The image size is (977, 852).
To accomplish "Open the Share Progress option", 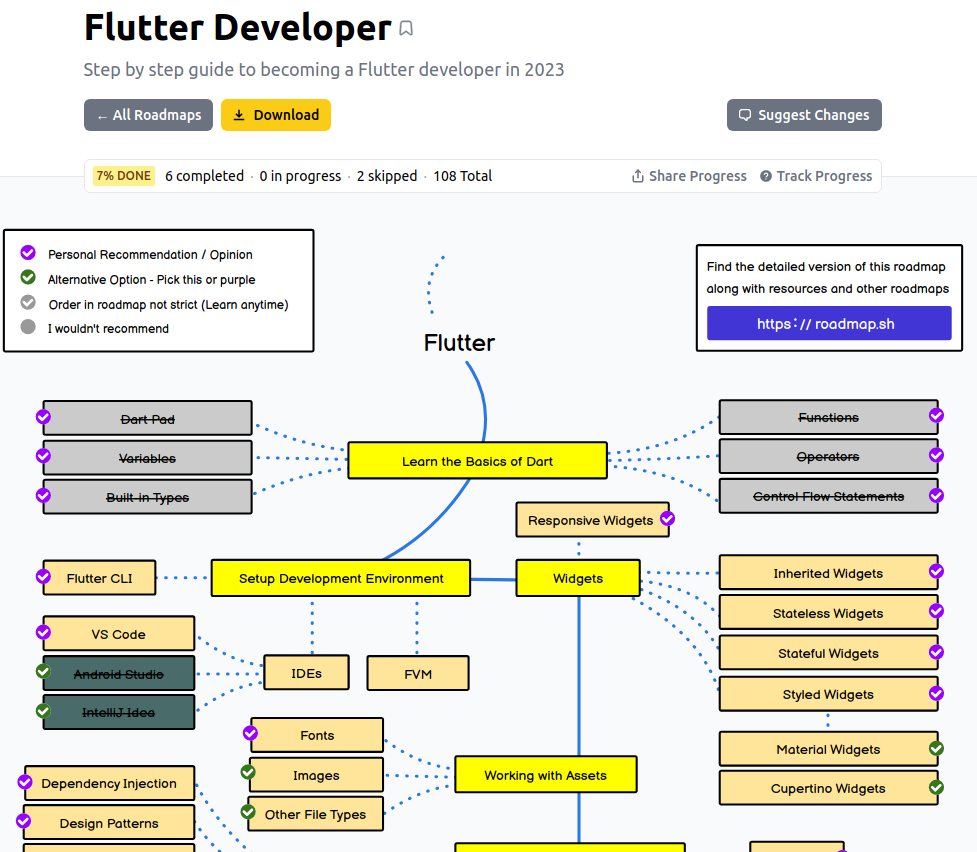I will (x=697, y=175).
